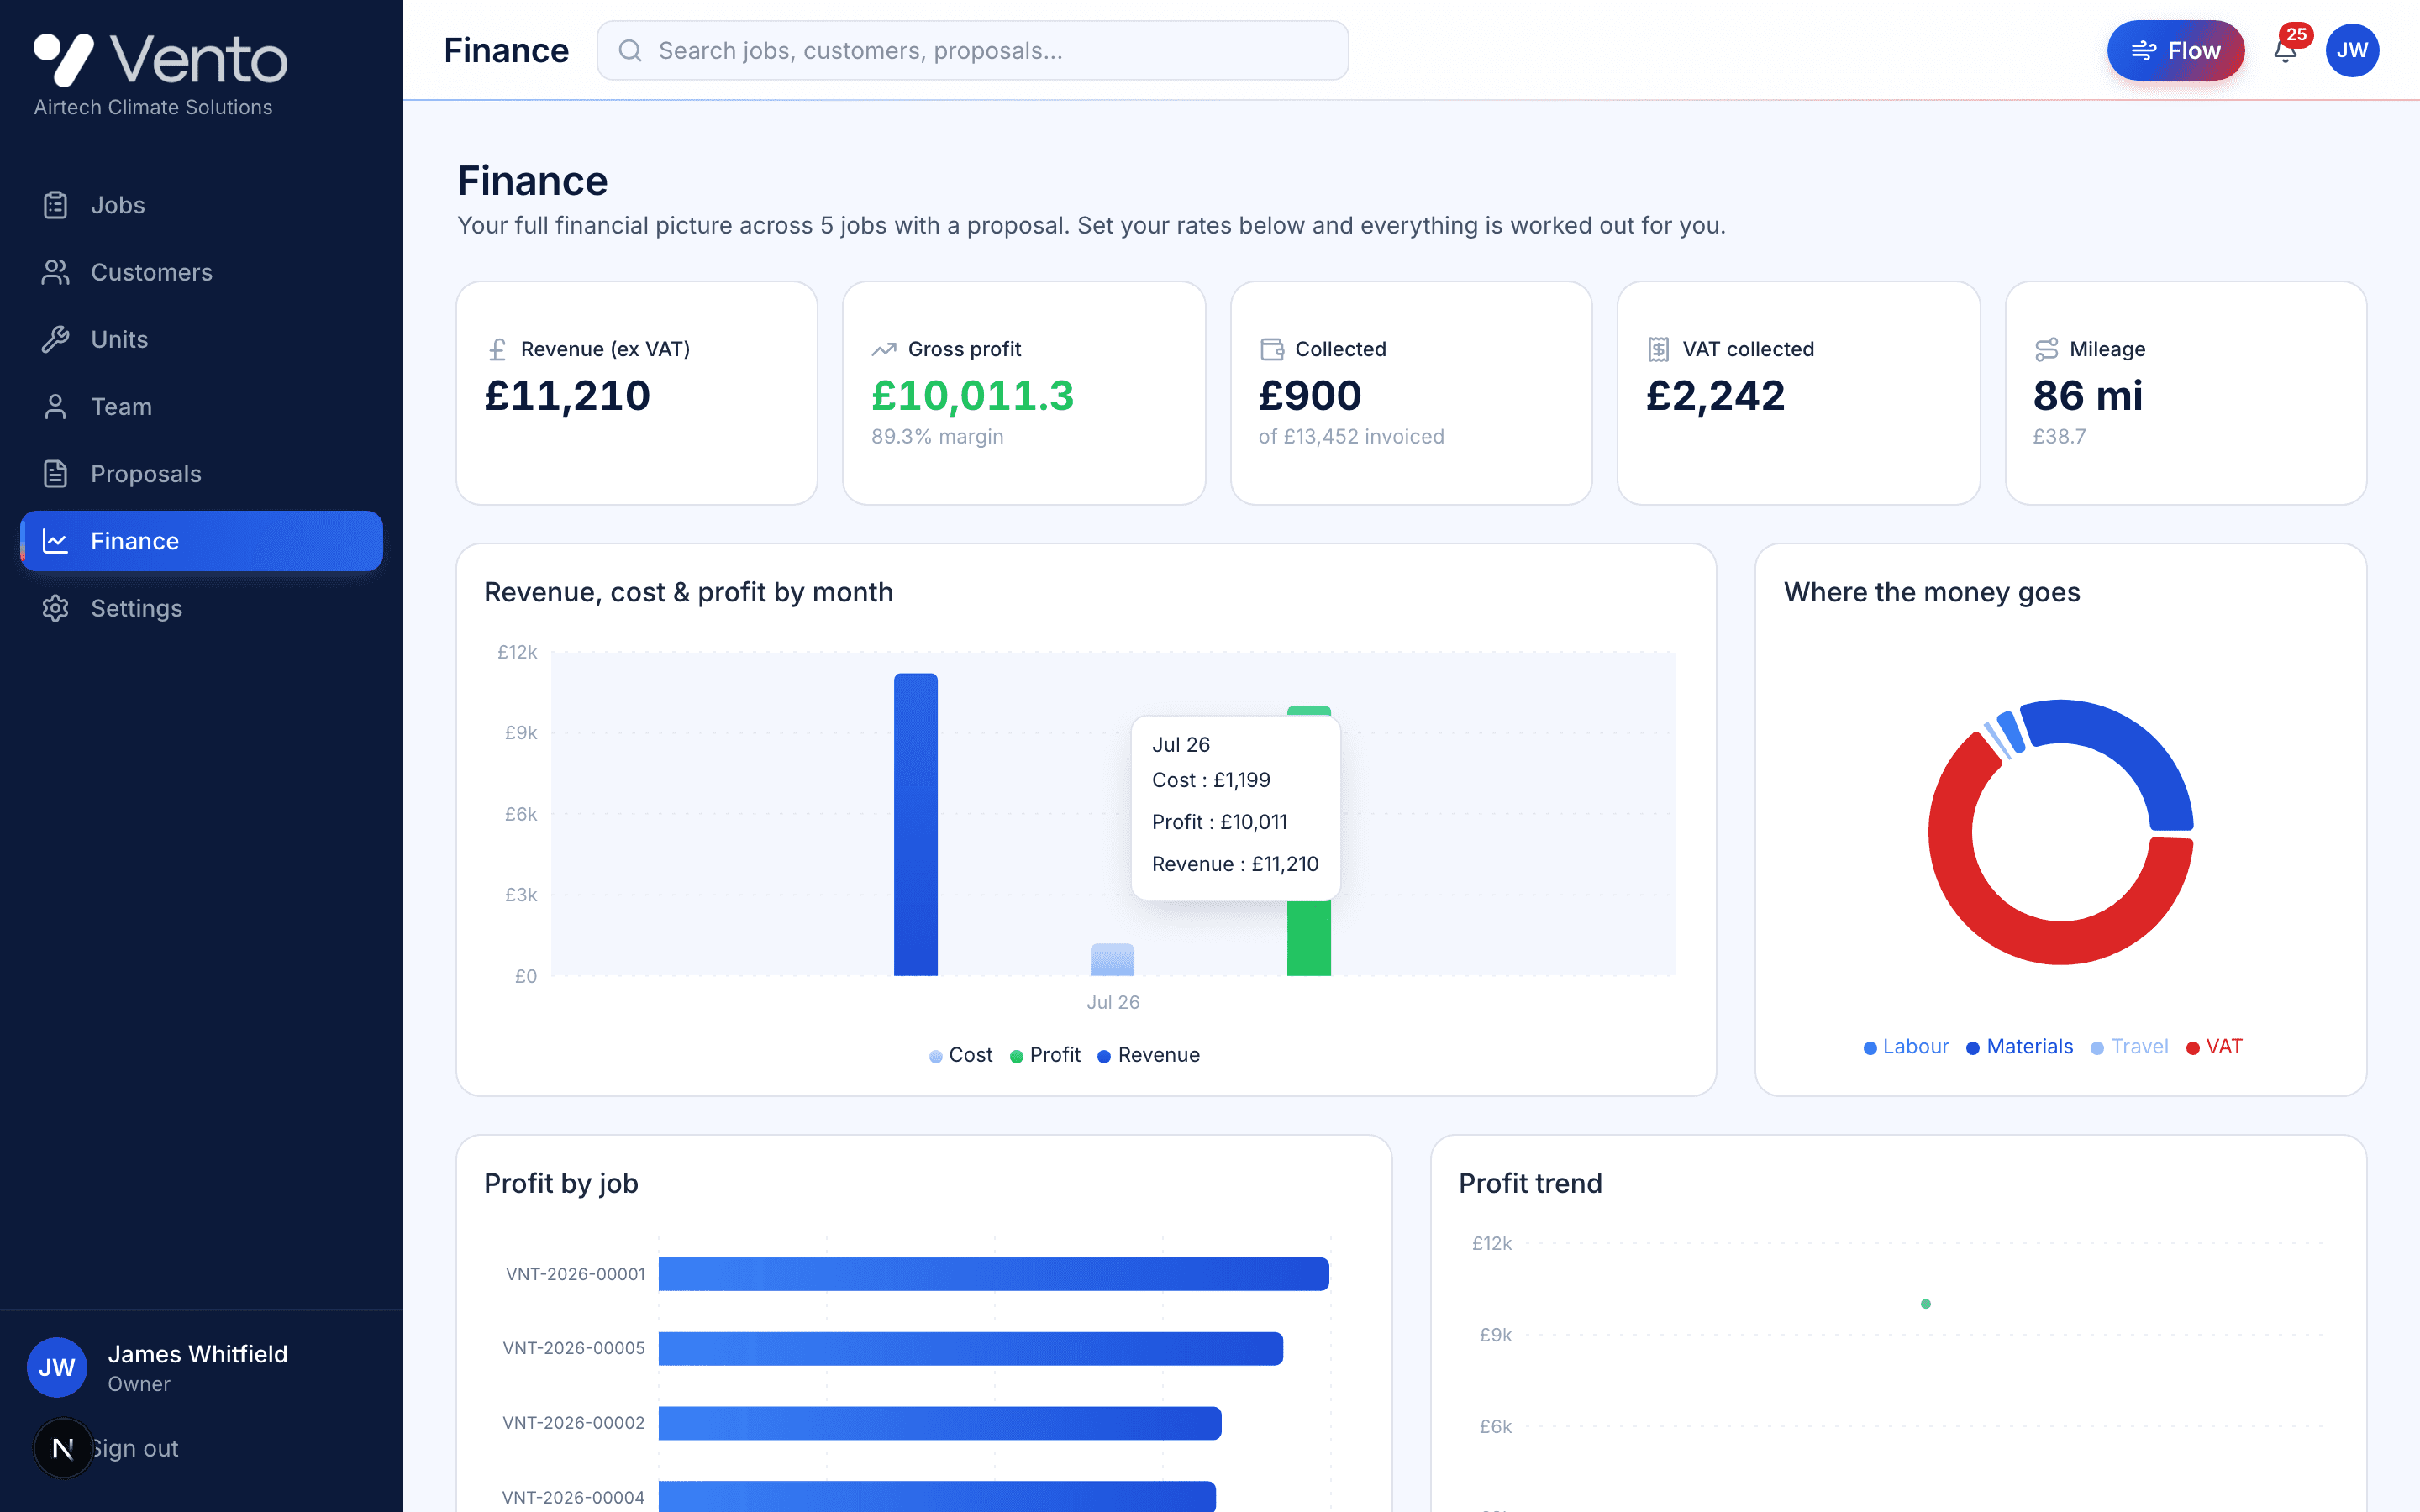This screenshot has height=1512, width=2420.
Task: Click James Whitfield user name
Action: 198,1354
